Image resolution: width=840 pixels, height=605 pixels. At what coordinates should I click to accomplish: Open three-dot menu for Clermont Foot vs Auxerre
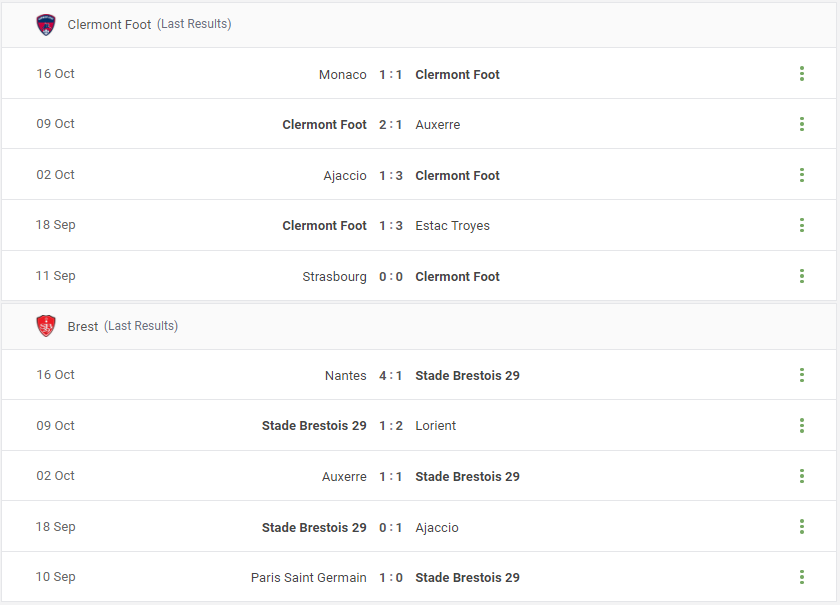pyautogui.click(x=801, y=124)
